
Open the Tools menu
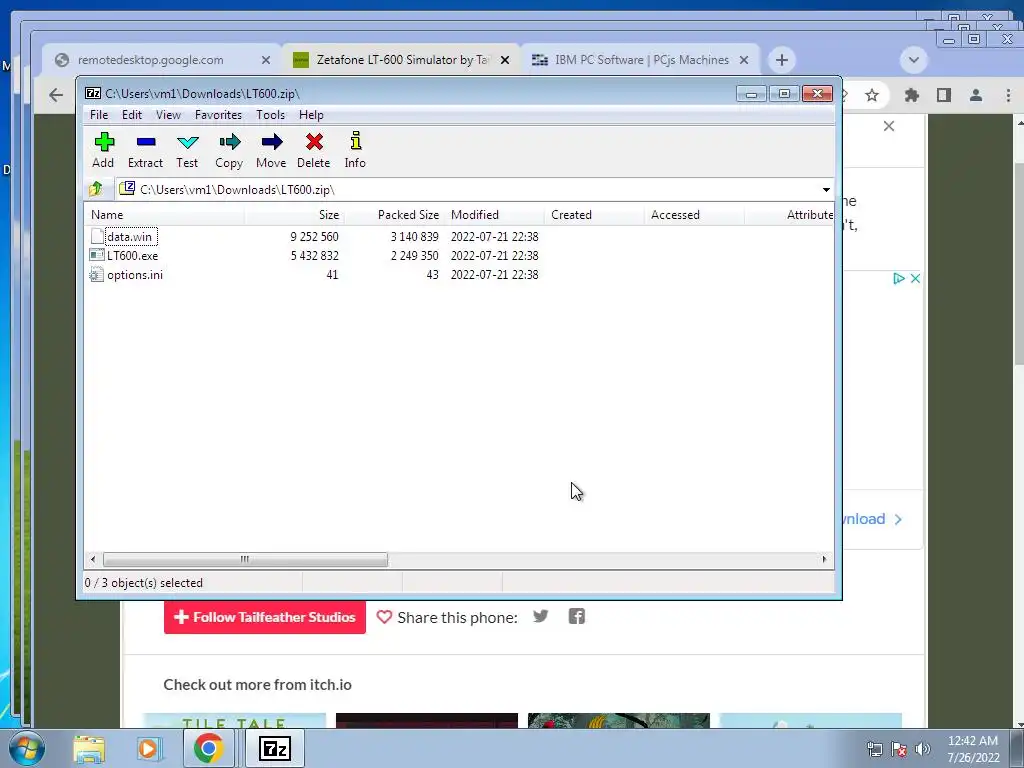[x=270, y=115]
